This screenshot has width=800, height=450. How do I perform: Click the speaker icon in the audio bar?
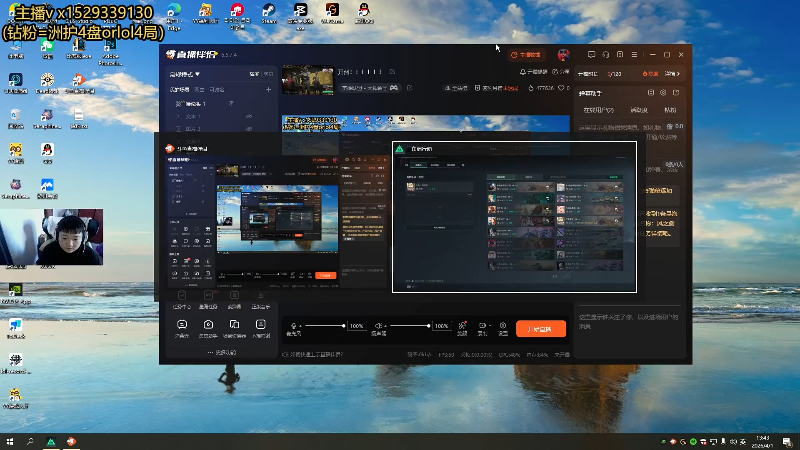tap(378, 326)
